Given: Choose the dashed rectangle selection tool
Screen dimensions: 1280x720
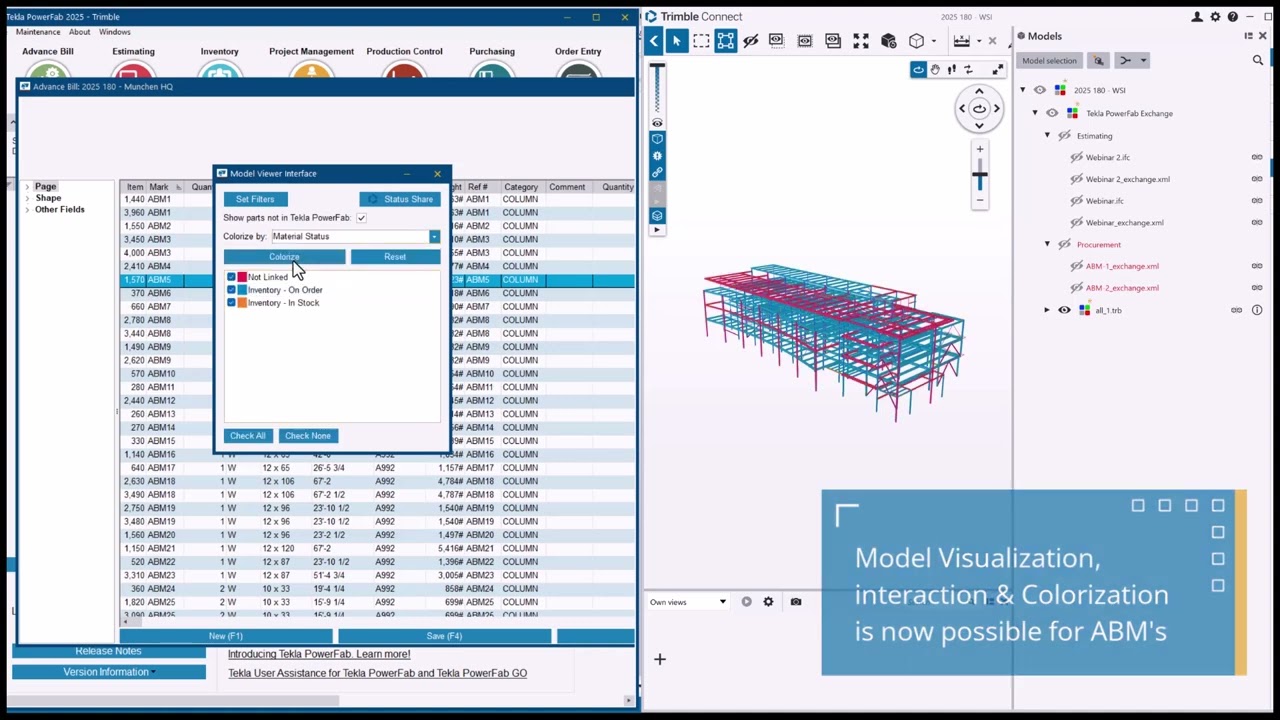Looking at the screenshot, I should [x=701, y=41].
